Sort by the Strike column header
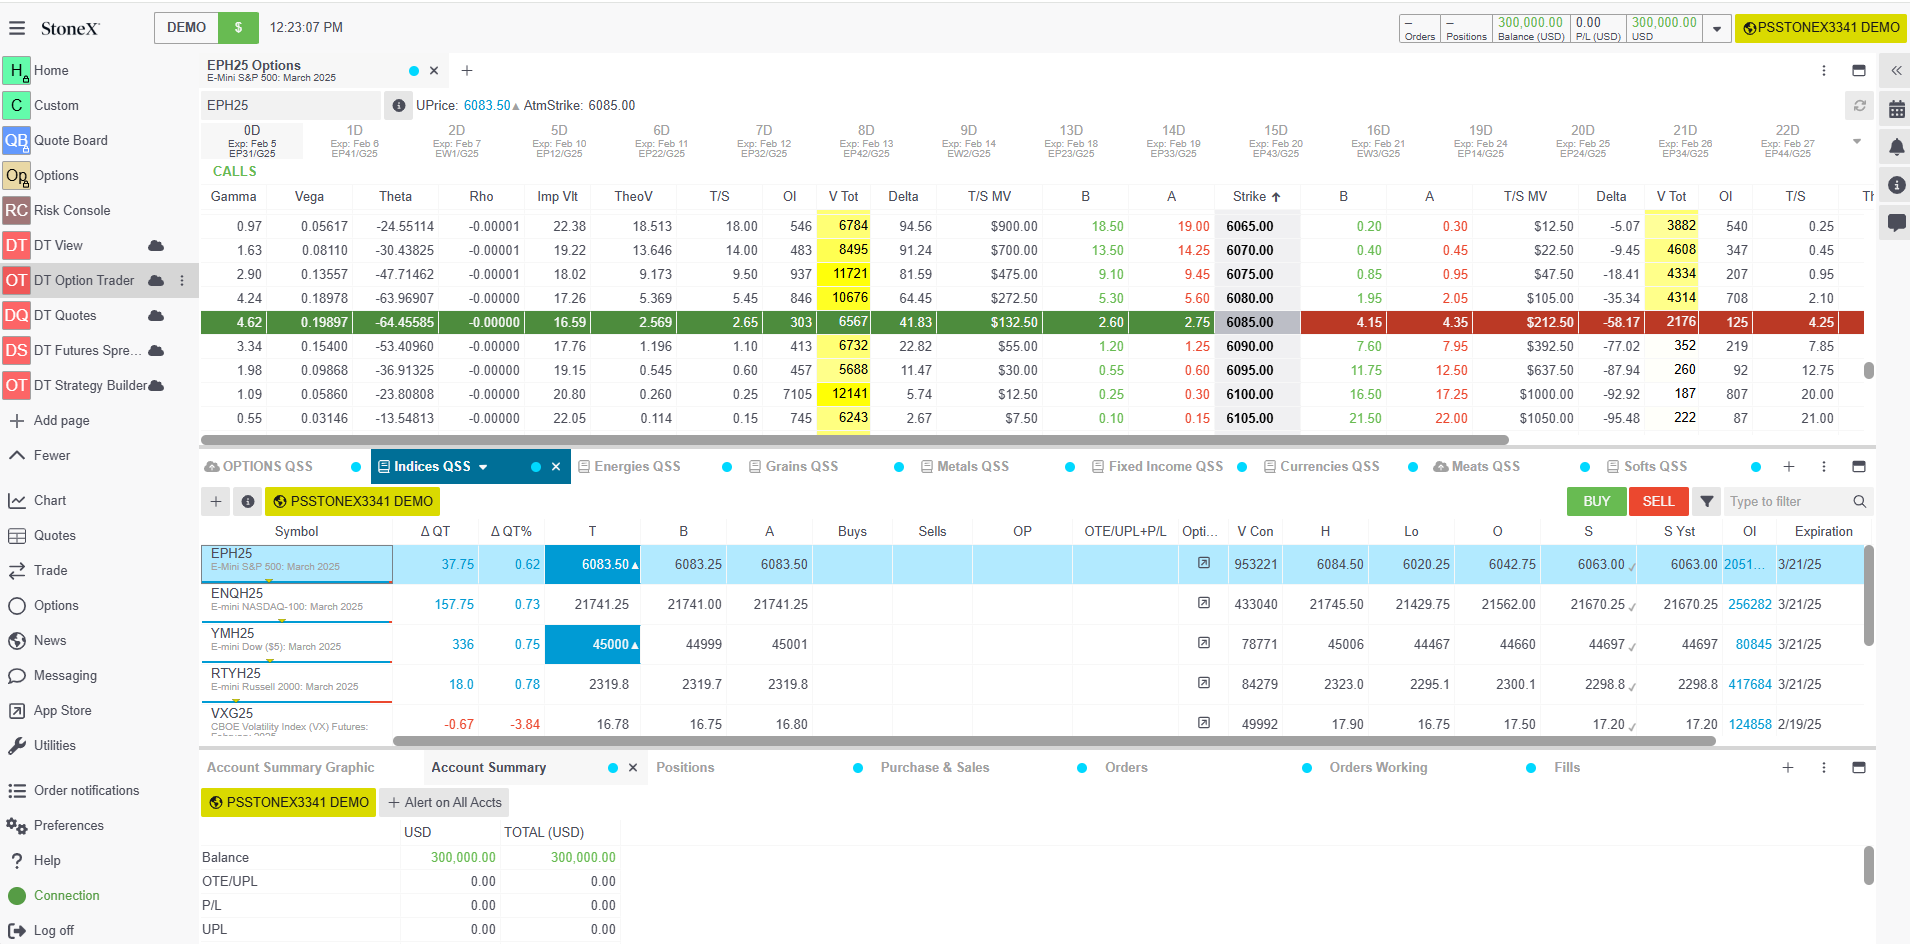The width and height of the screenshot is (1910, 944). pyautogui.click(x=1257, y=197)
